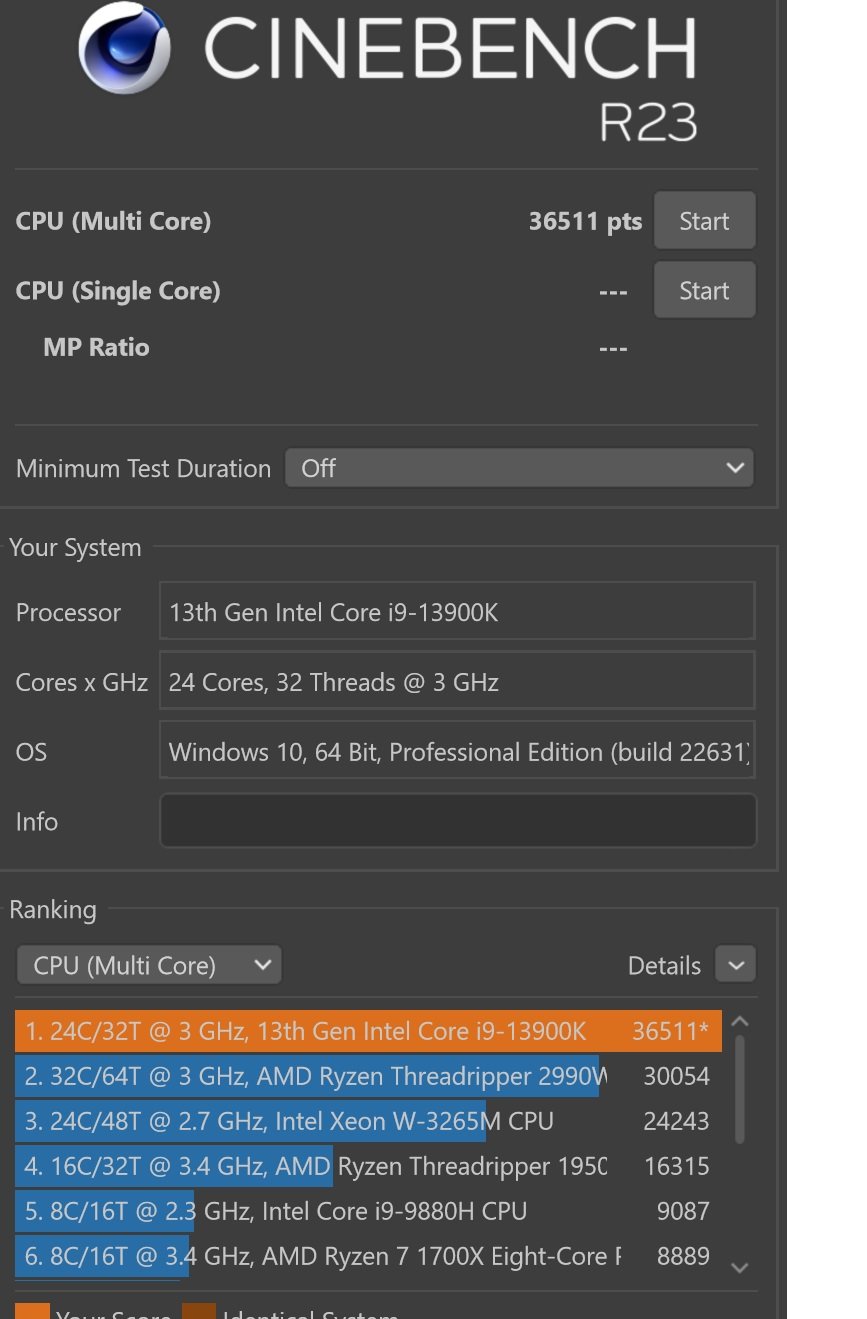The image size is (867, 1319).
Task: Select ranking row AMD Ryzen Threadripper 1950
Action: 368,1166
